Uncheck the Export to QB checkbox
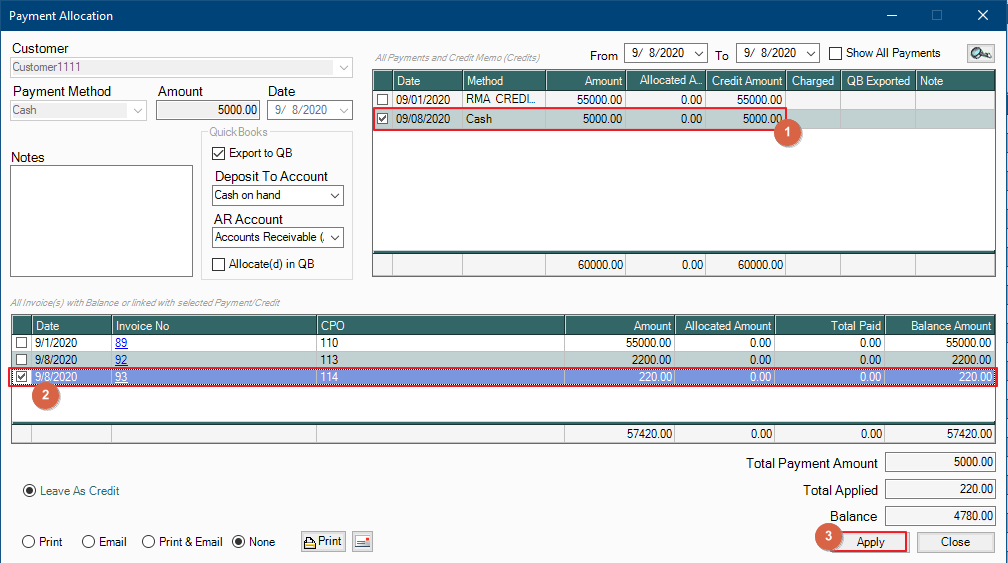Image resolution: width=1008 pixels, height=563 pixels. tap(220, 153)
